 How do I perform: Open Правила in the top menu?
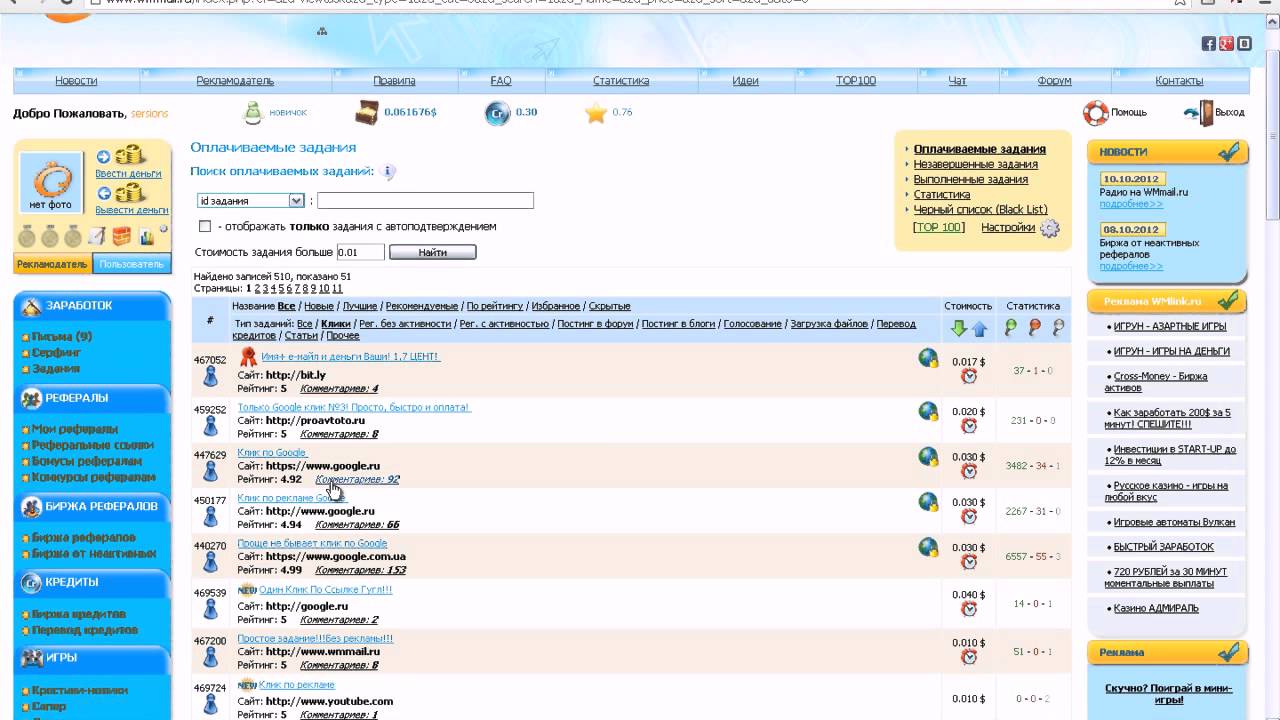tap(394, 81)
